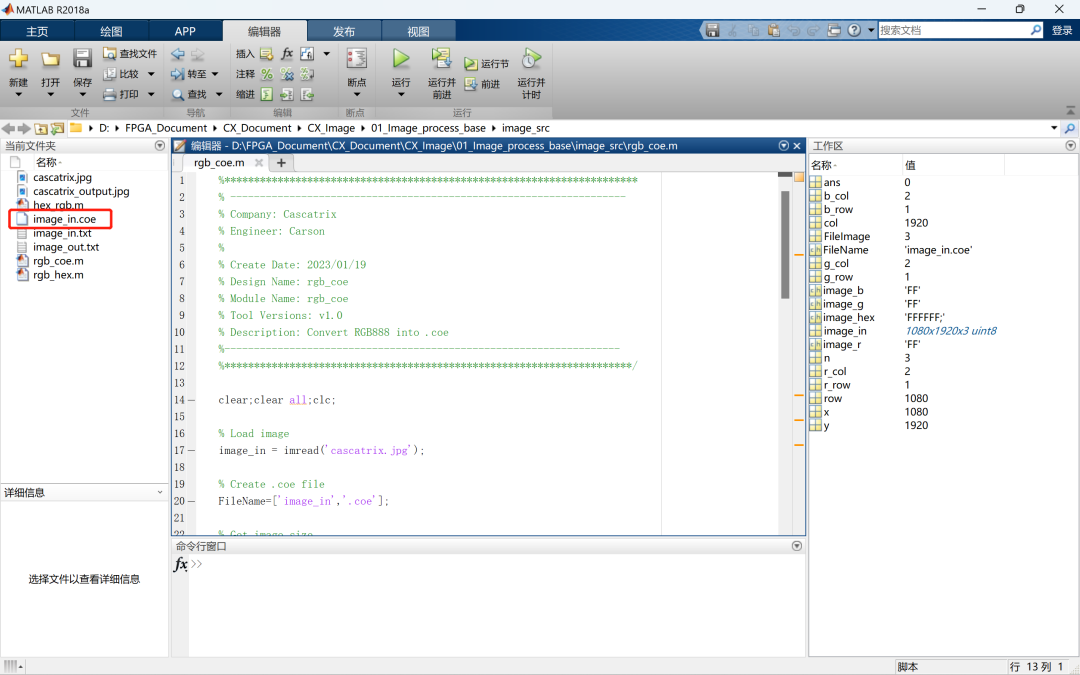Expand the Compare dropdown arrow
The height and width of the screenshot is (675, 1080).
(x=151, y=74)
